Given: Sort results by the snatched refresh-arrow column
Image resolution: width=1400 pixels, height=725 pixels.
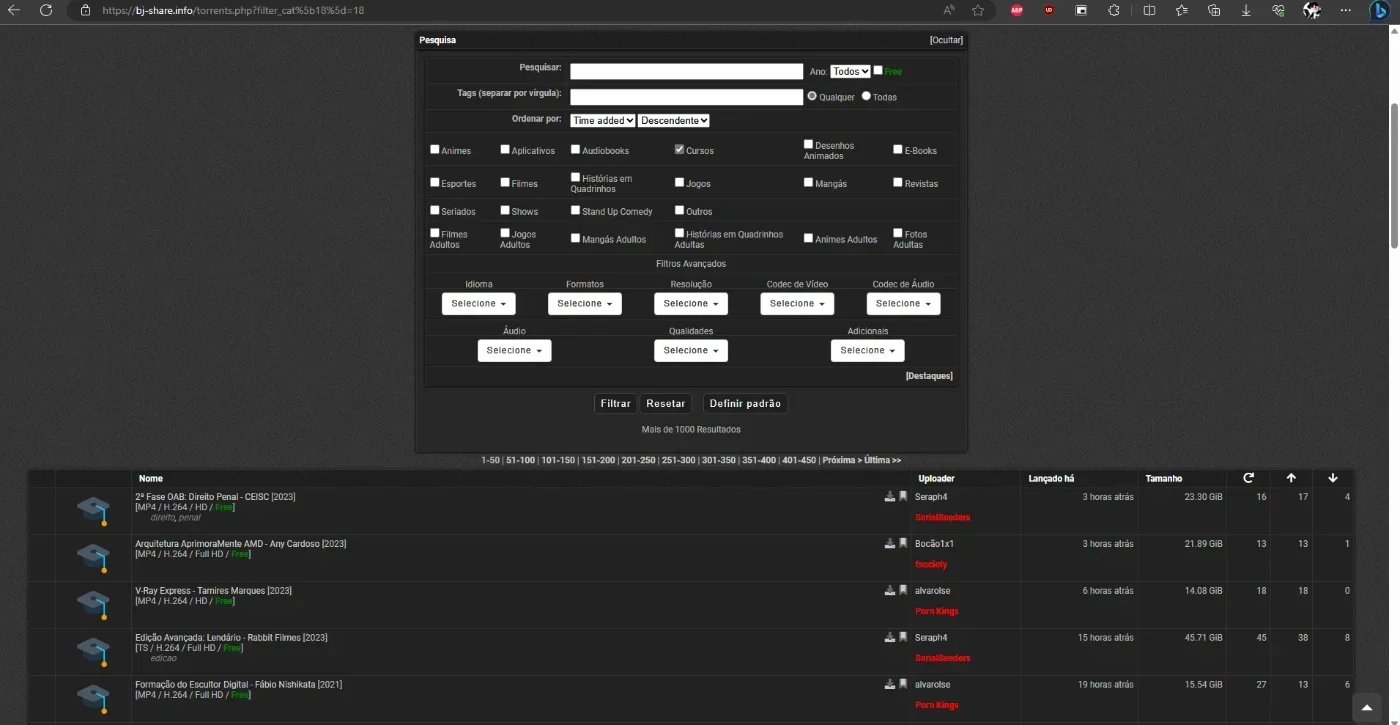Looking at the screenshot, I should pyautogui.click(x=1248, y=478).
